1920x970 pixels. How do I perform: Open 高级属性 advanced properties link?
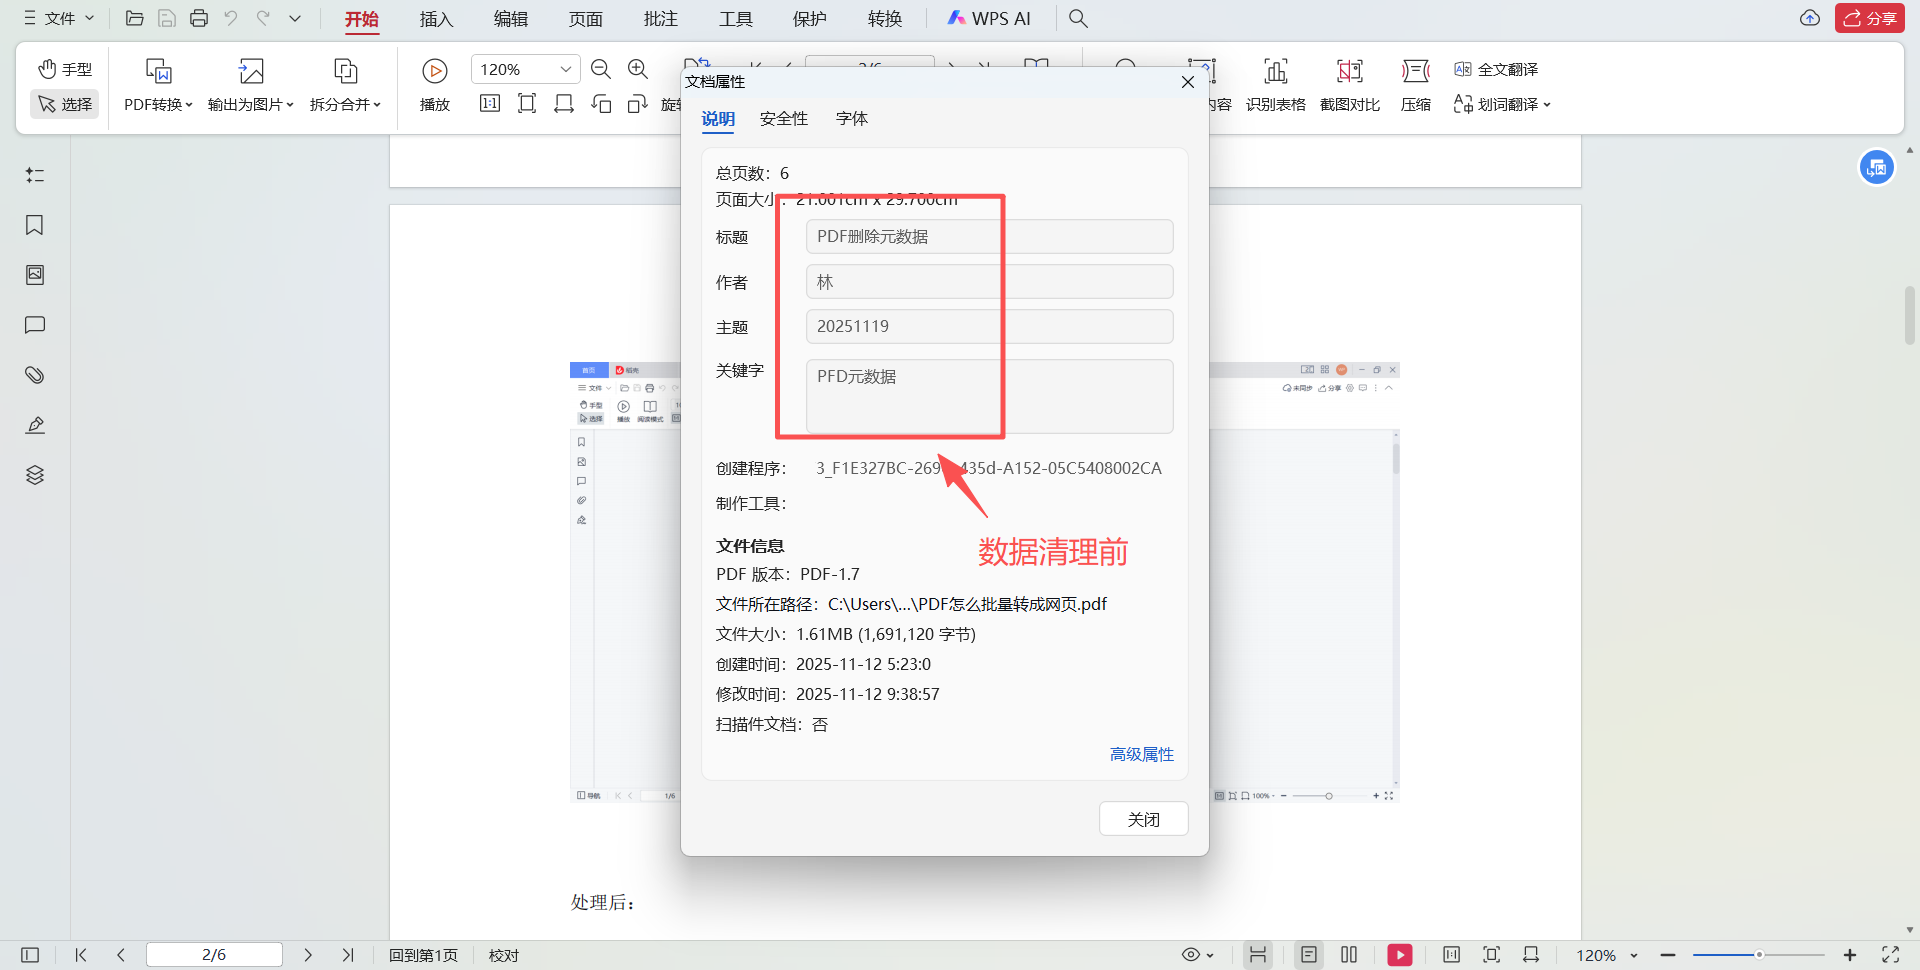1141,754
